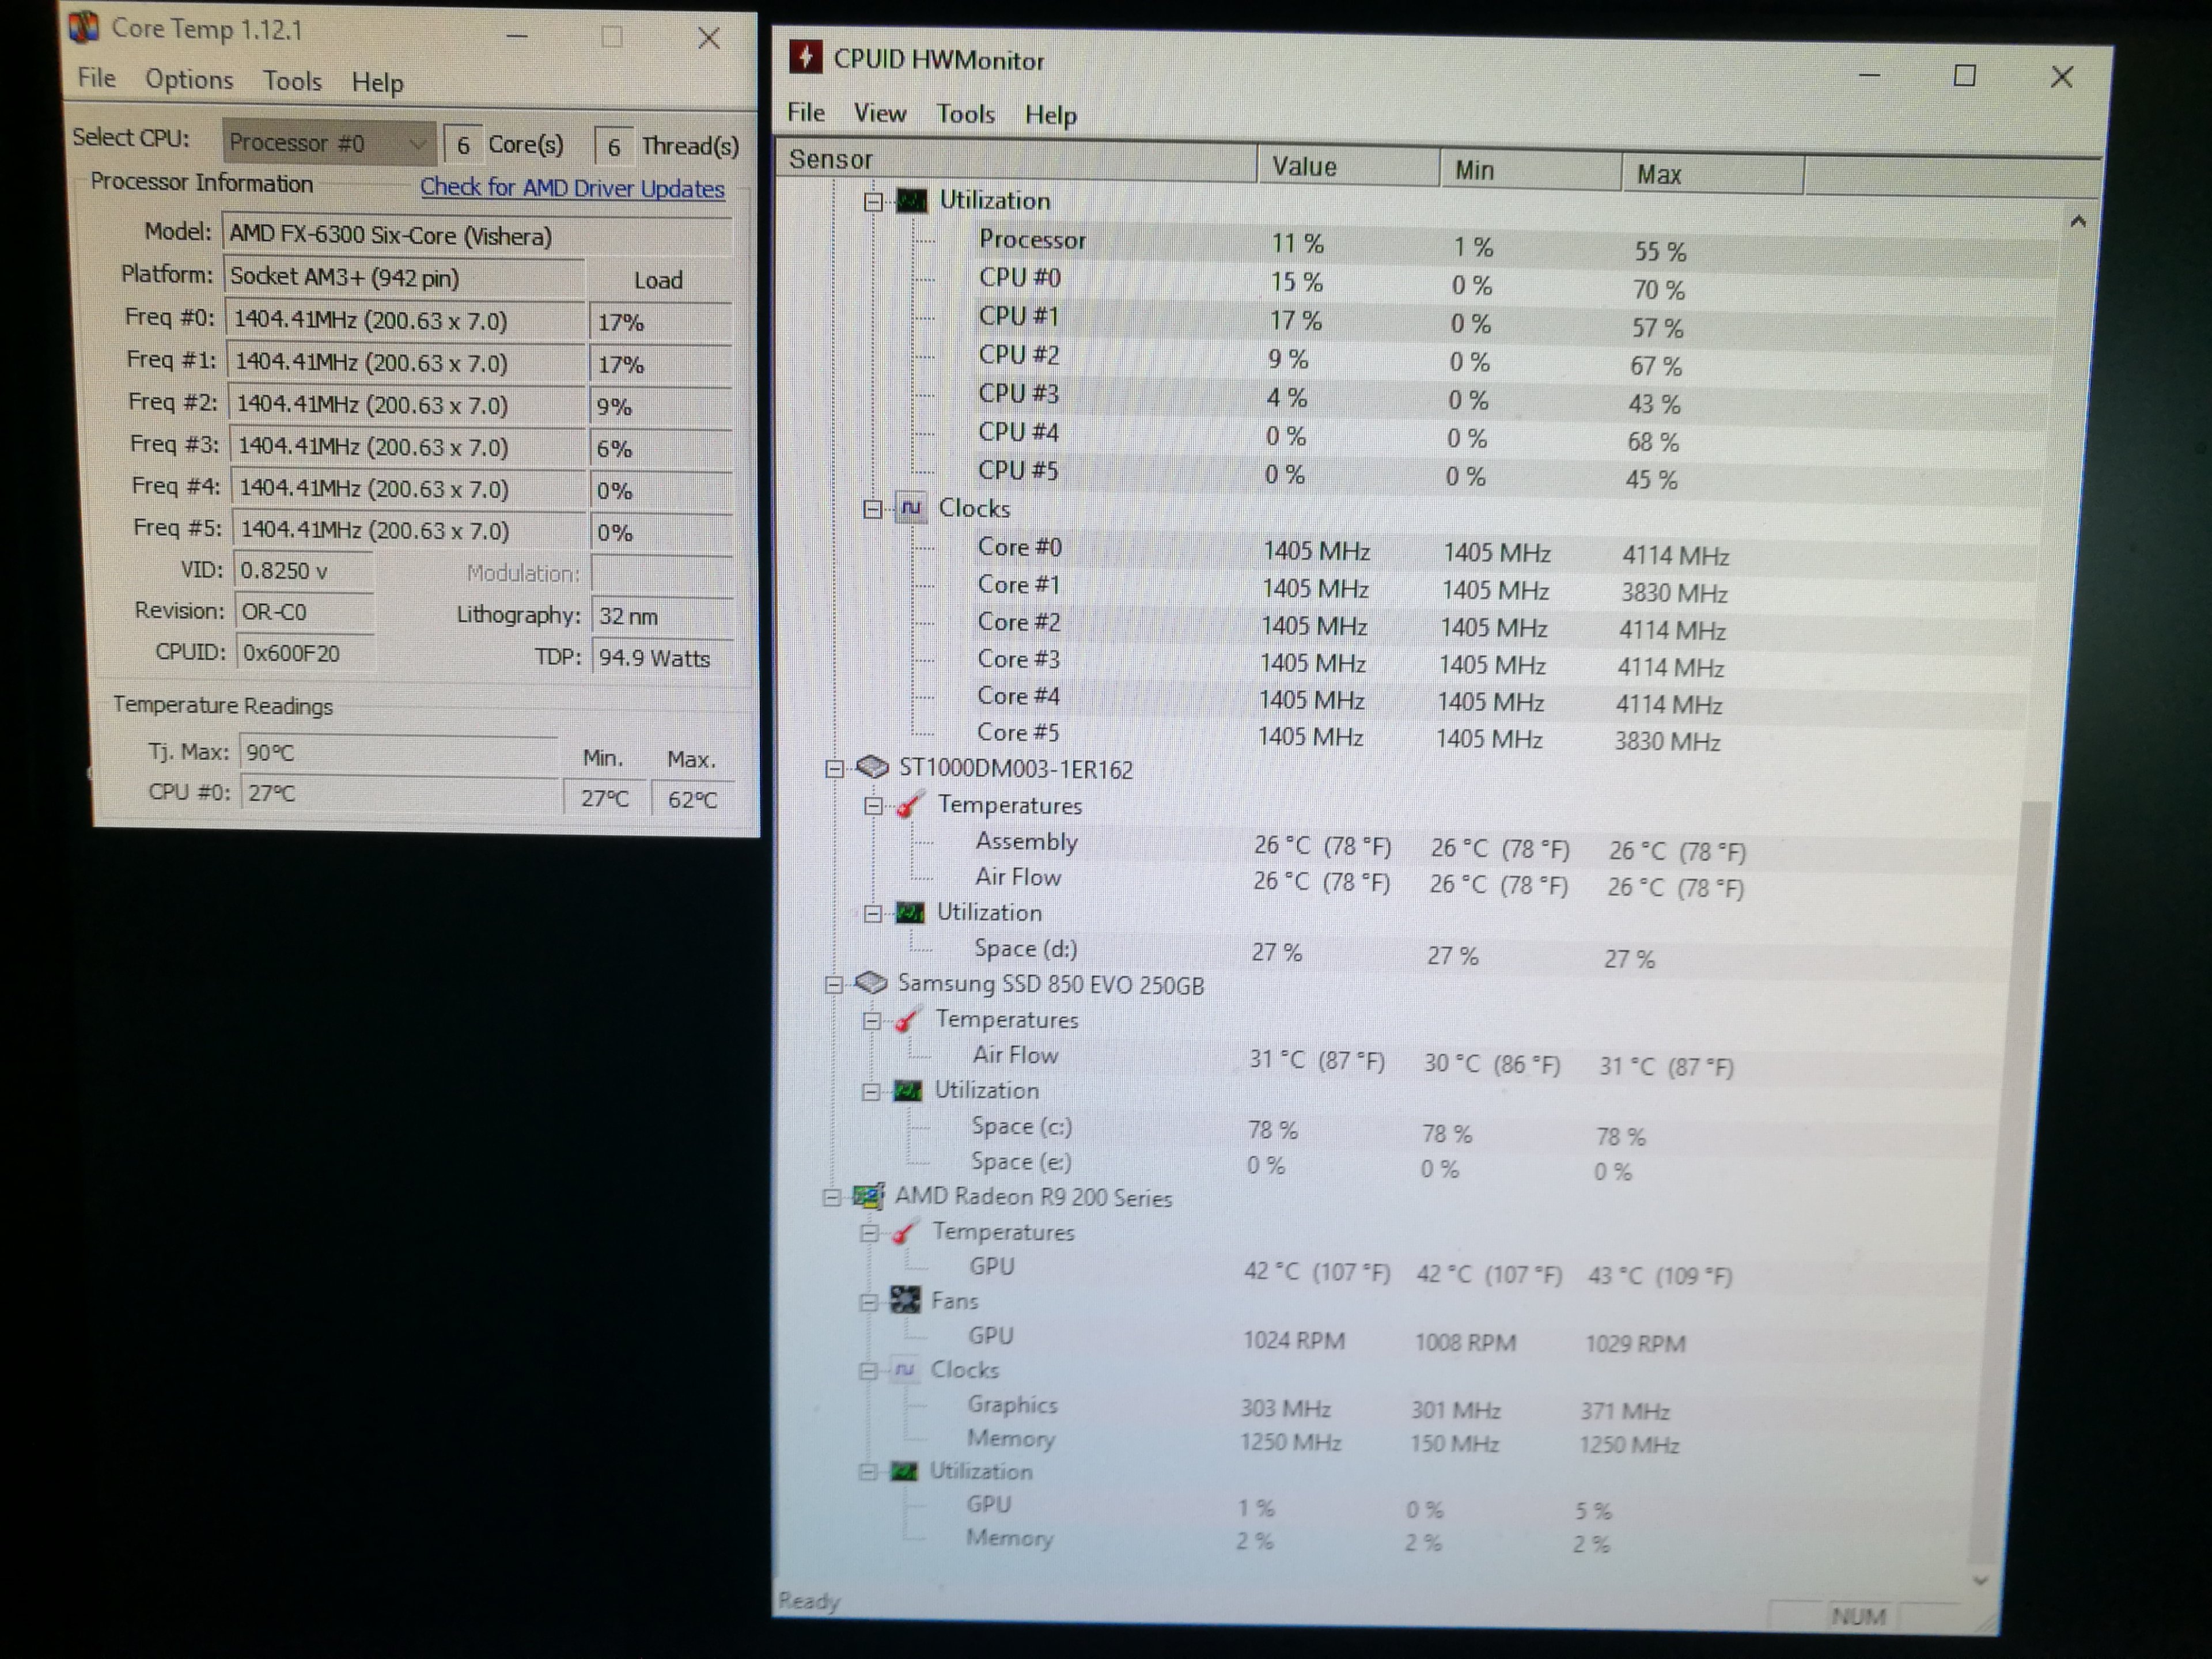Collapse the CPU Clocks tree node
The image size is (2212, 1659).
click(x=873, y=509)
